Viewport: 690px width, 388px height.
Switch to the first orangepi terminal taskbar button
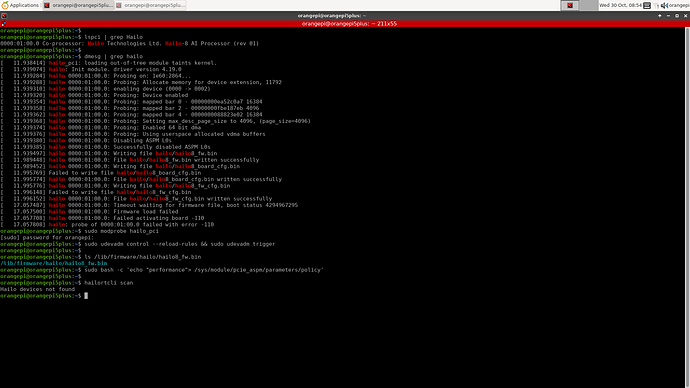[78, 5]
